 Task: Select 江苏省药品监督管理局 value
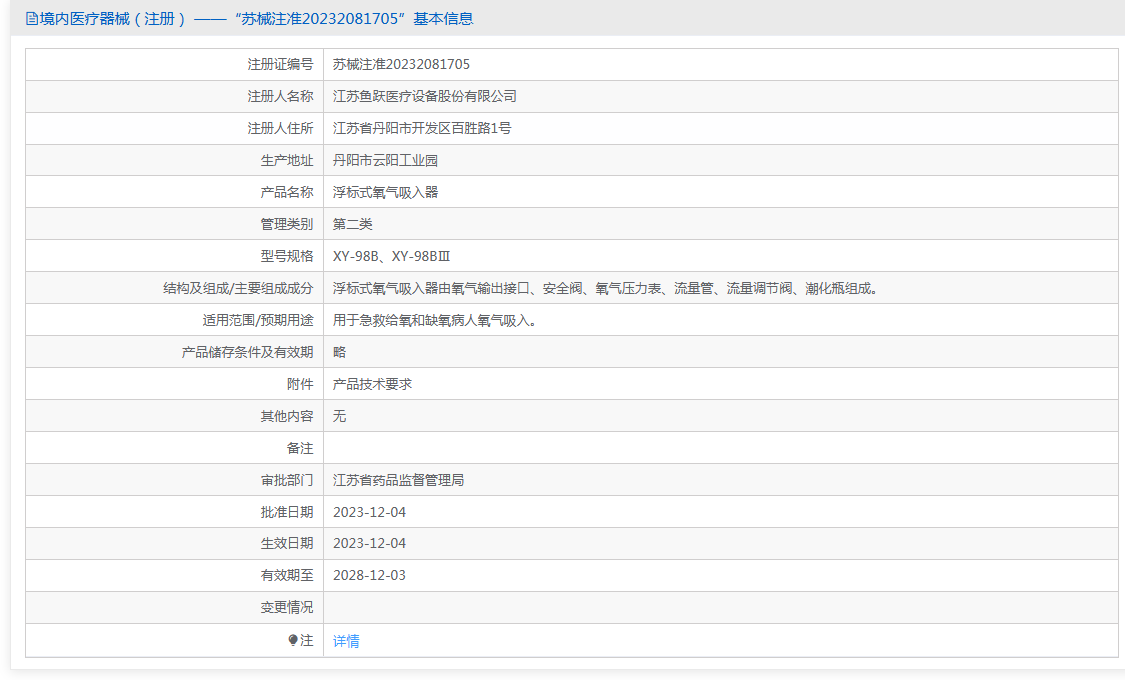tap(398, 481)
